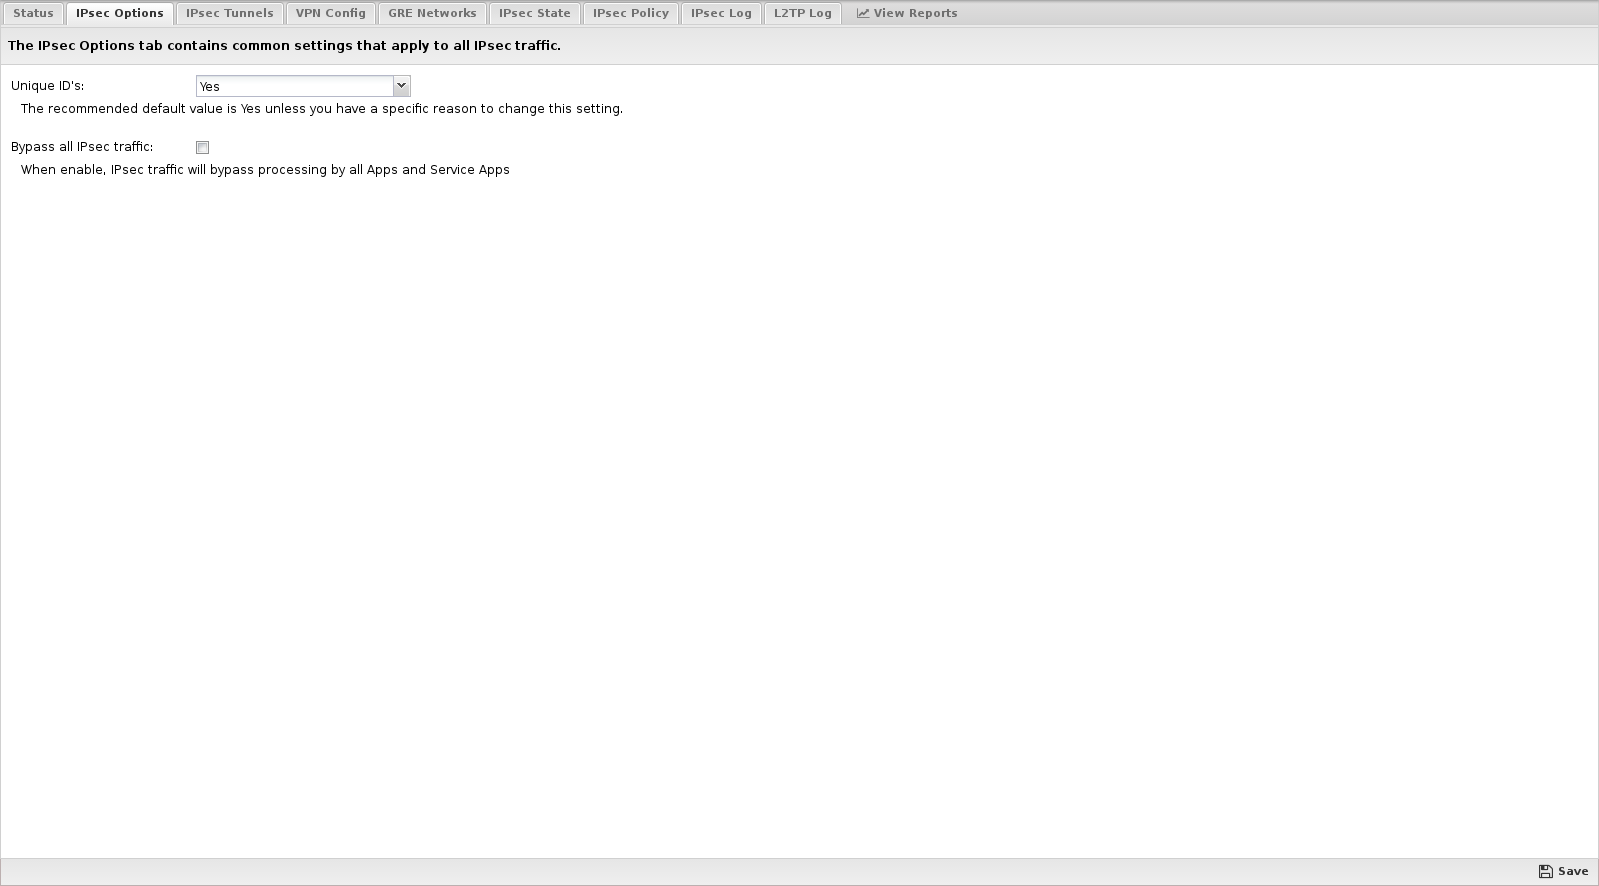Click the Save button
1599x886 pixels.
1564,871
